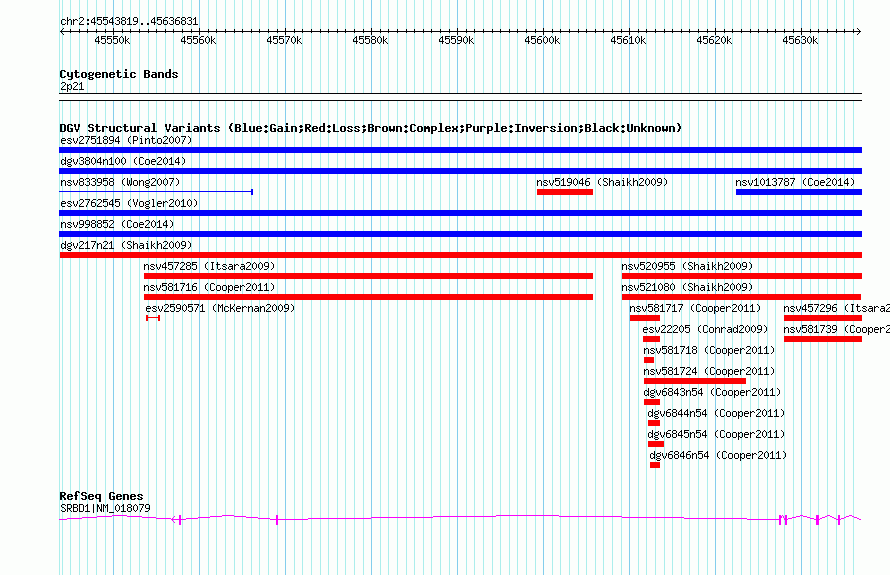Open variant esv2751894 (Pinto2007) label
This screenshot has width=890, height=575.
click(x=126, y=140)
